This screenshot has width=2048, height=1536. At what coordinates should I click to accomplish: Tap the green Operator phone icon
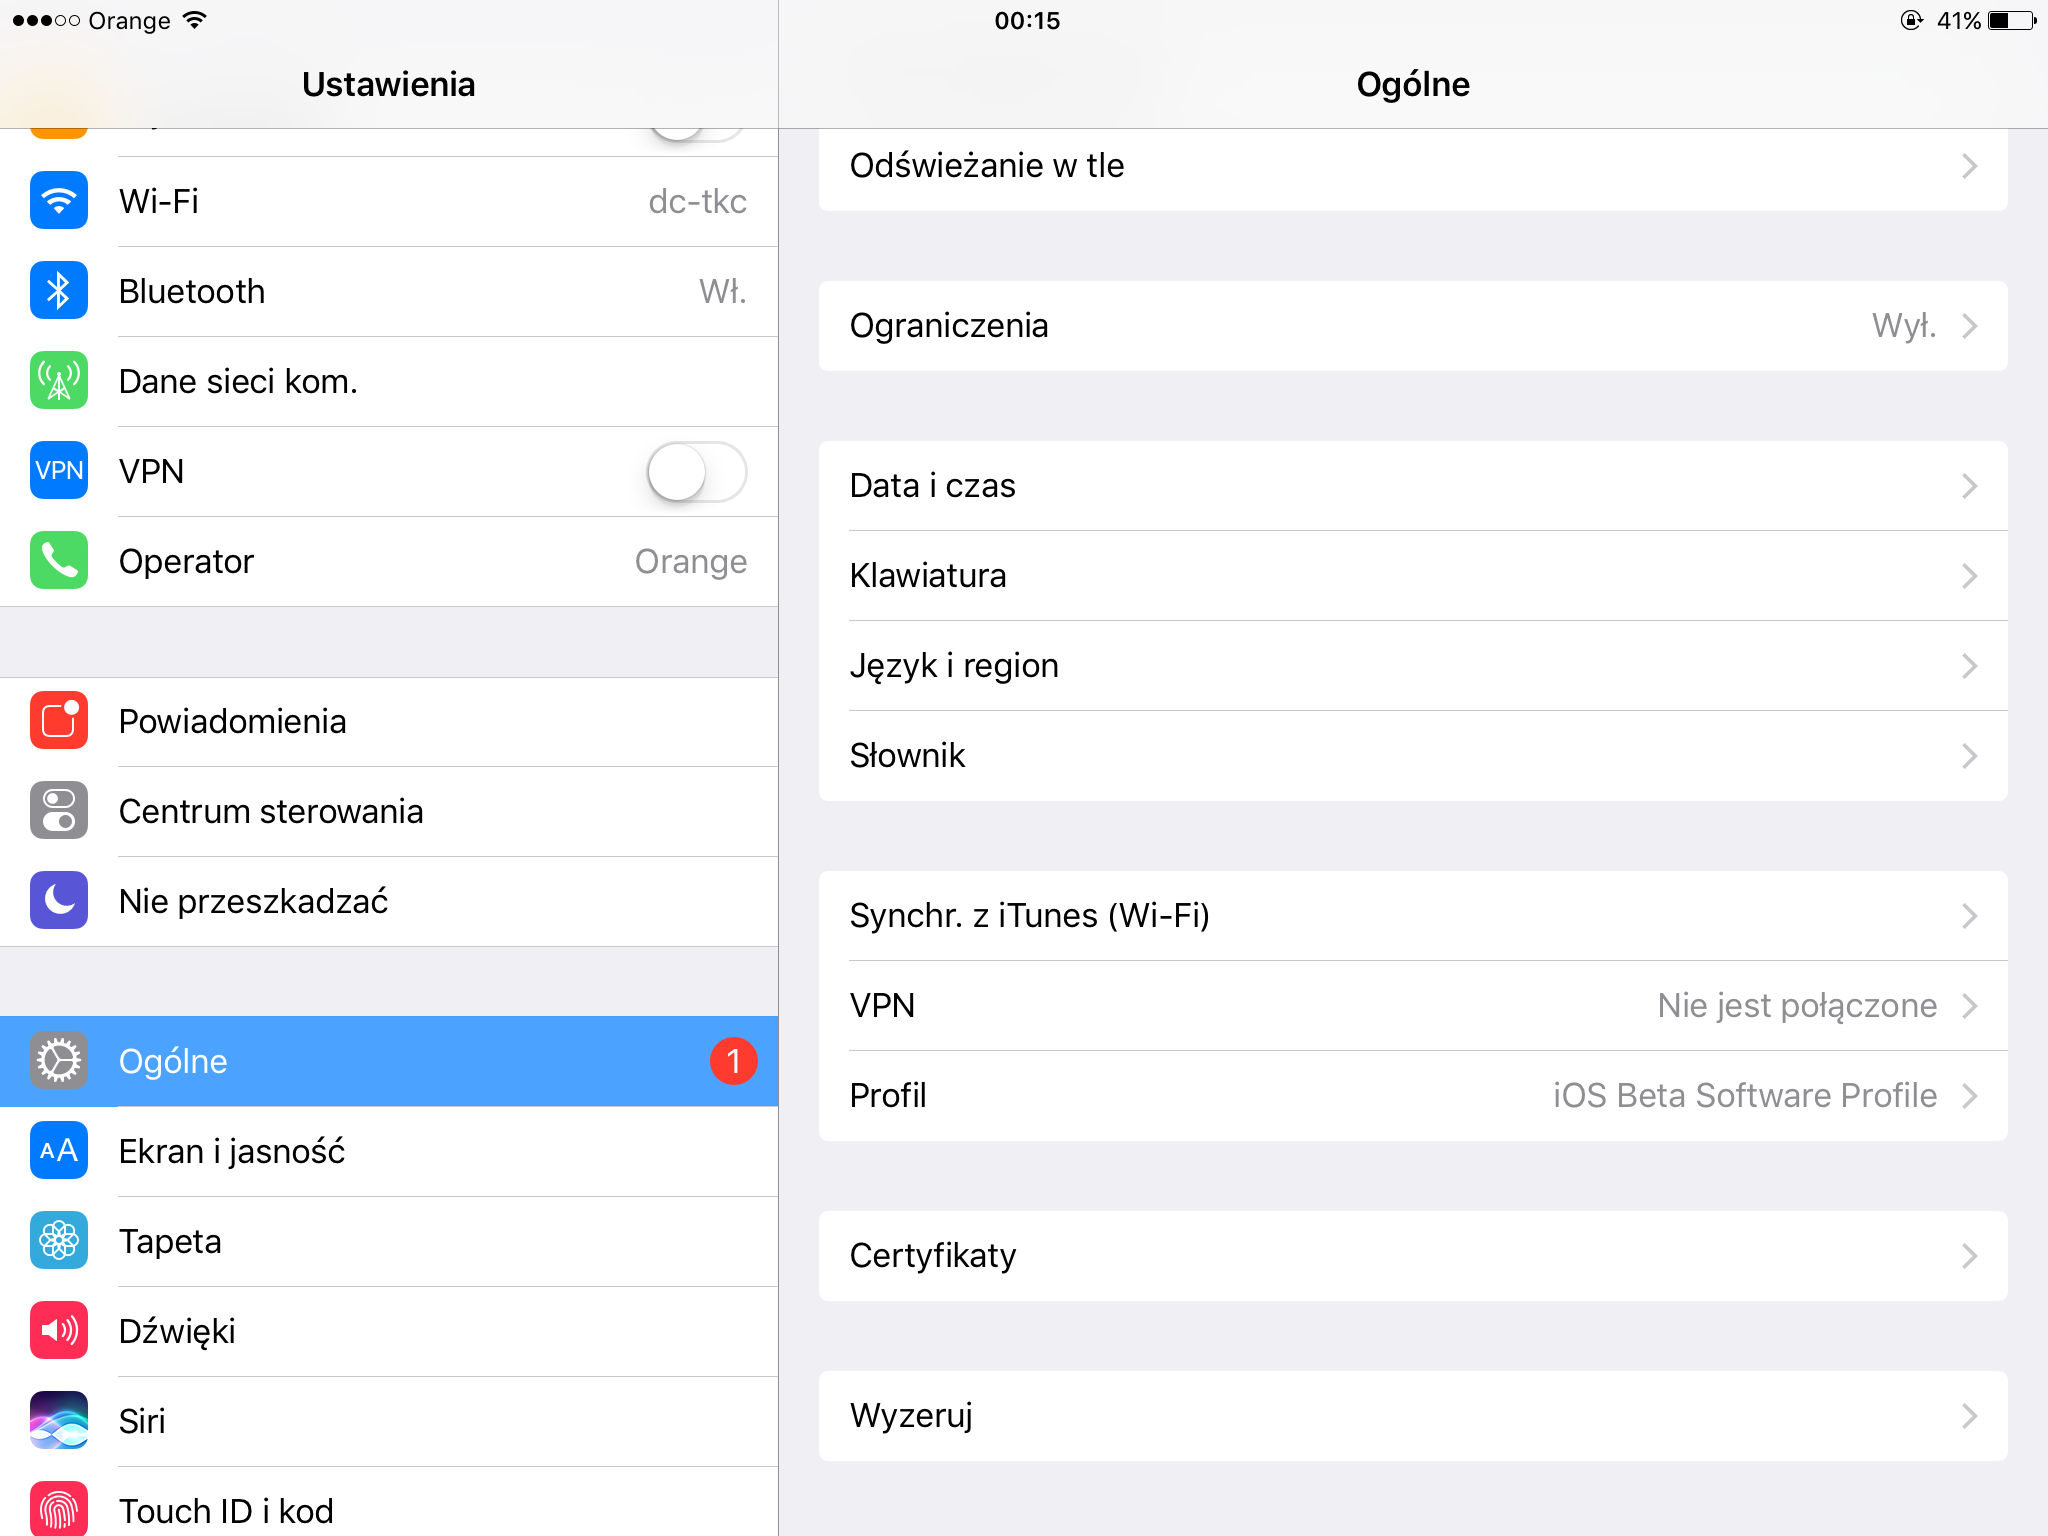[59, 561]
